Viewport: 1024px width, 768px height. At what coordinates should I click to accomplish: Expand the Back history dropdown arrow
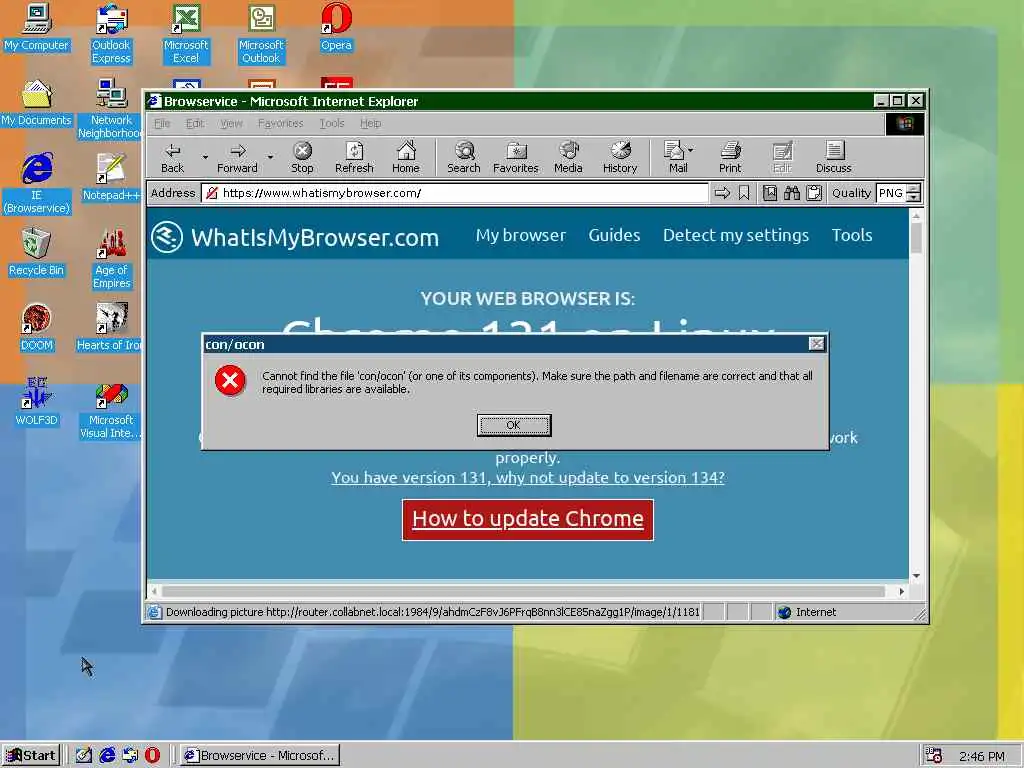tap(205, 157)
